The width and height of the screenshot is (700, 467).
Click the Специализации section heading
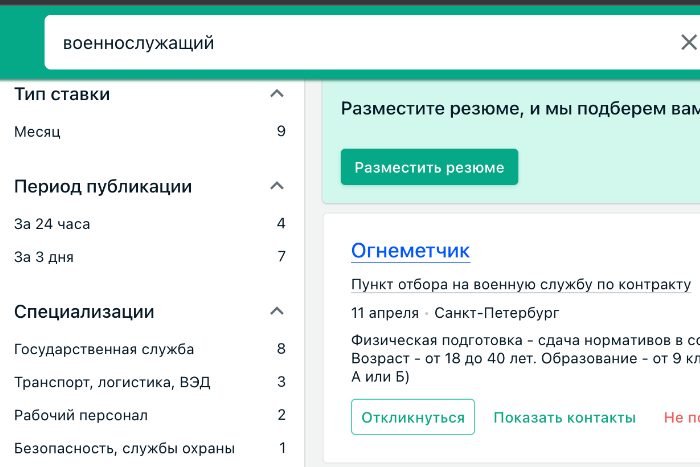pos(84,312)
